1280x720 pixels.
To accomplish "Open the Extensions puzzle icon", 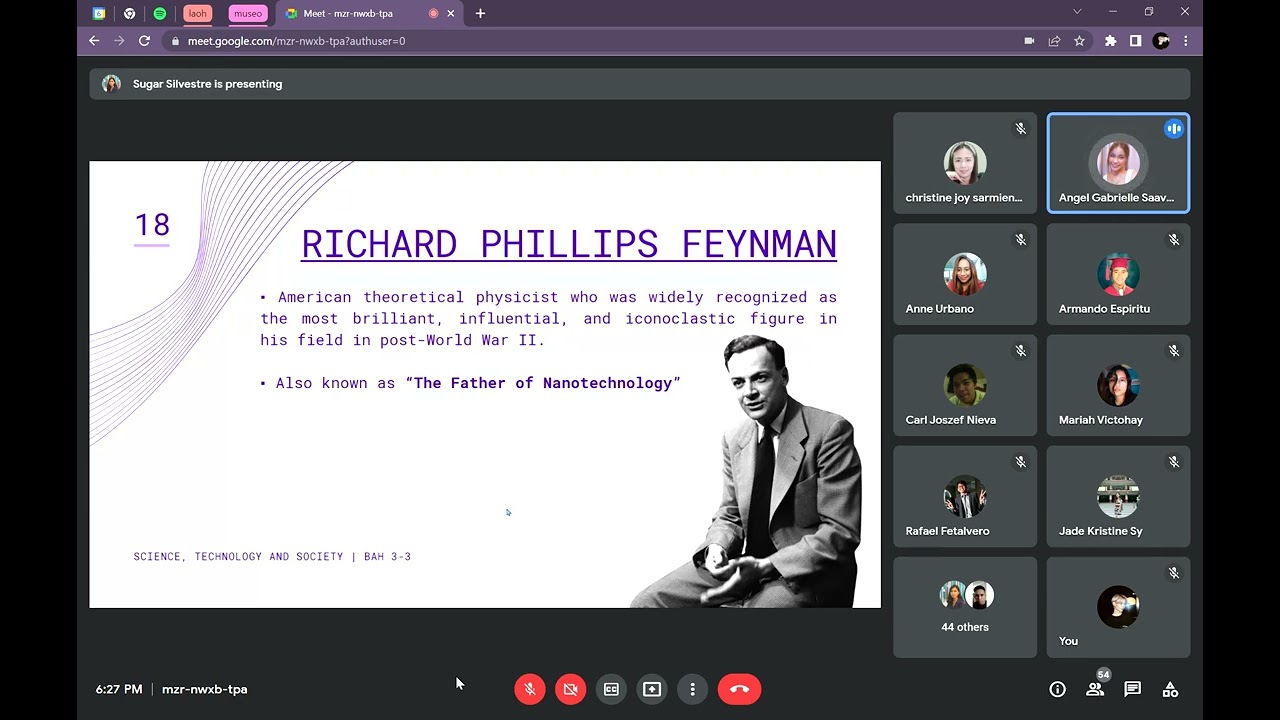I will coord(1110,41).
